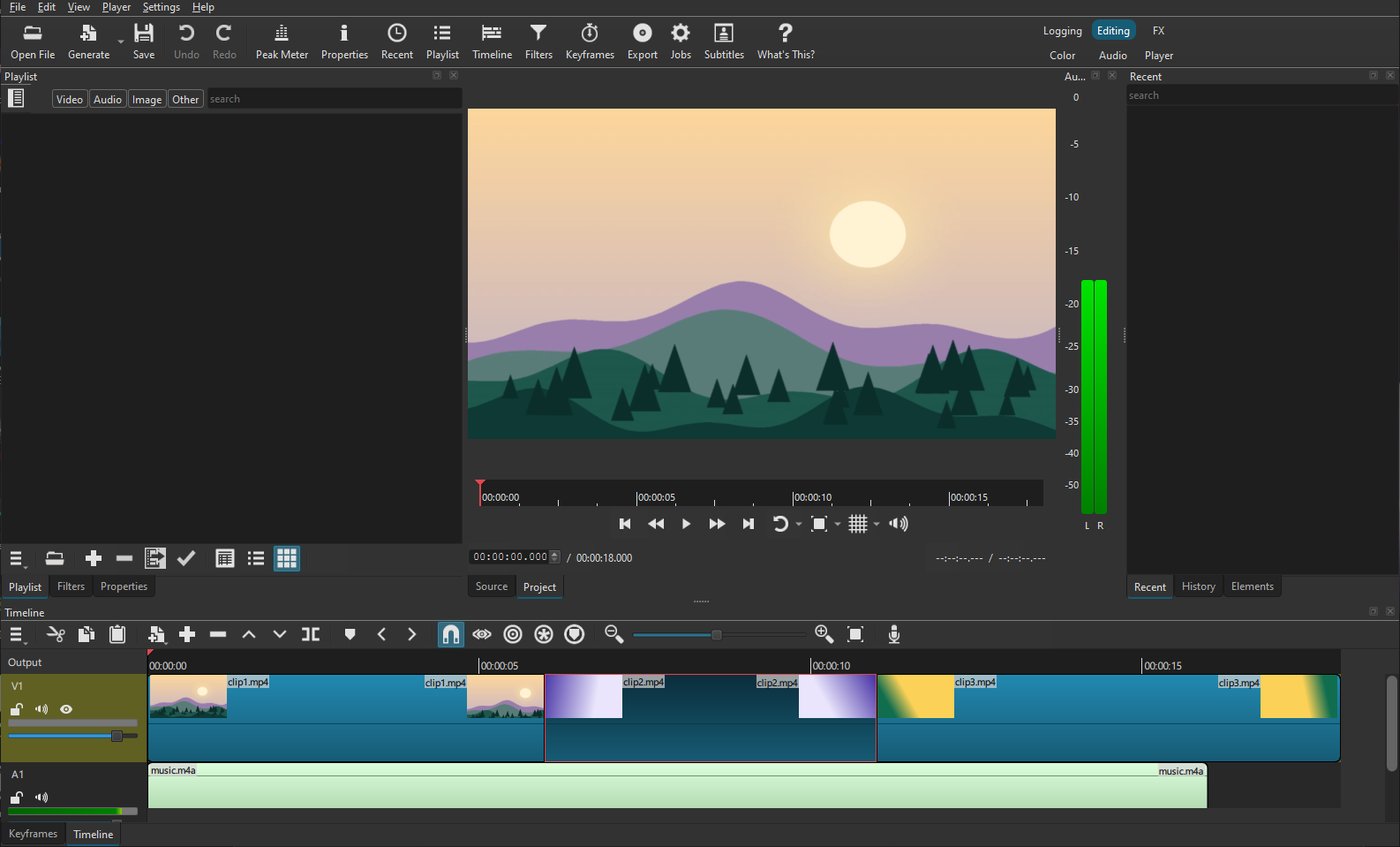Switch to the Color layout
The width and height of the screenshot is (1400, 847).
coord(1063,56)
